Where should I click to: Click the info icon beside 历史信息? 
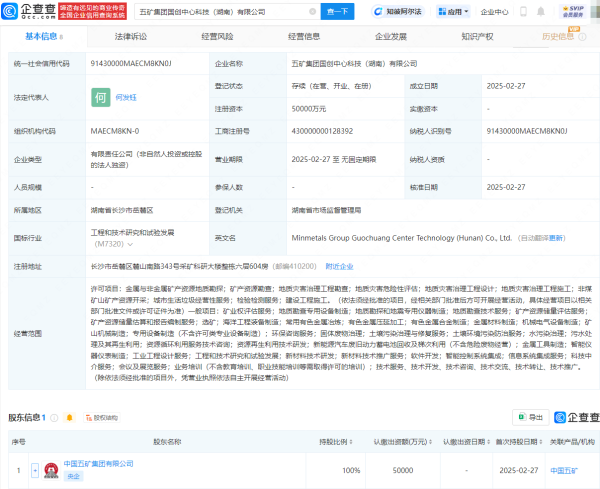[582, 37]
